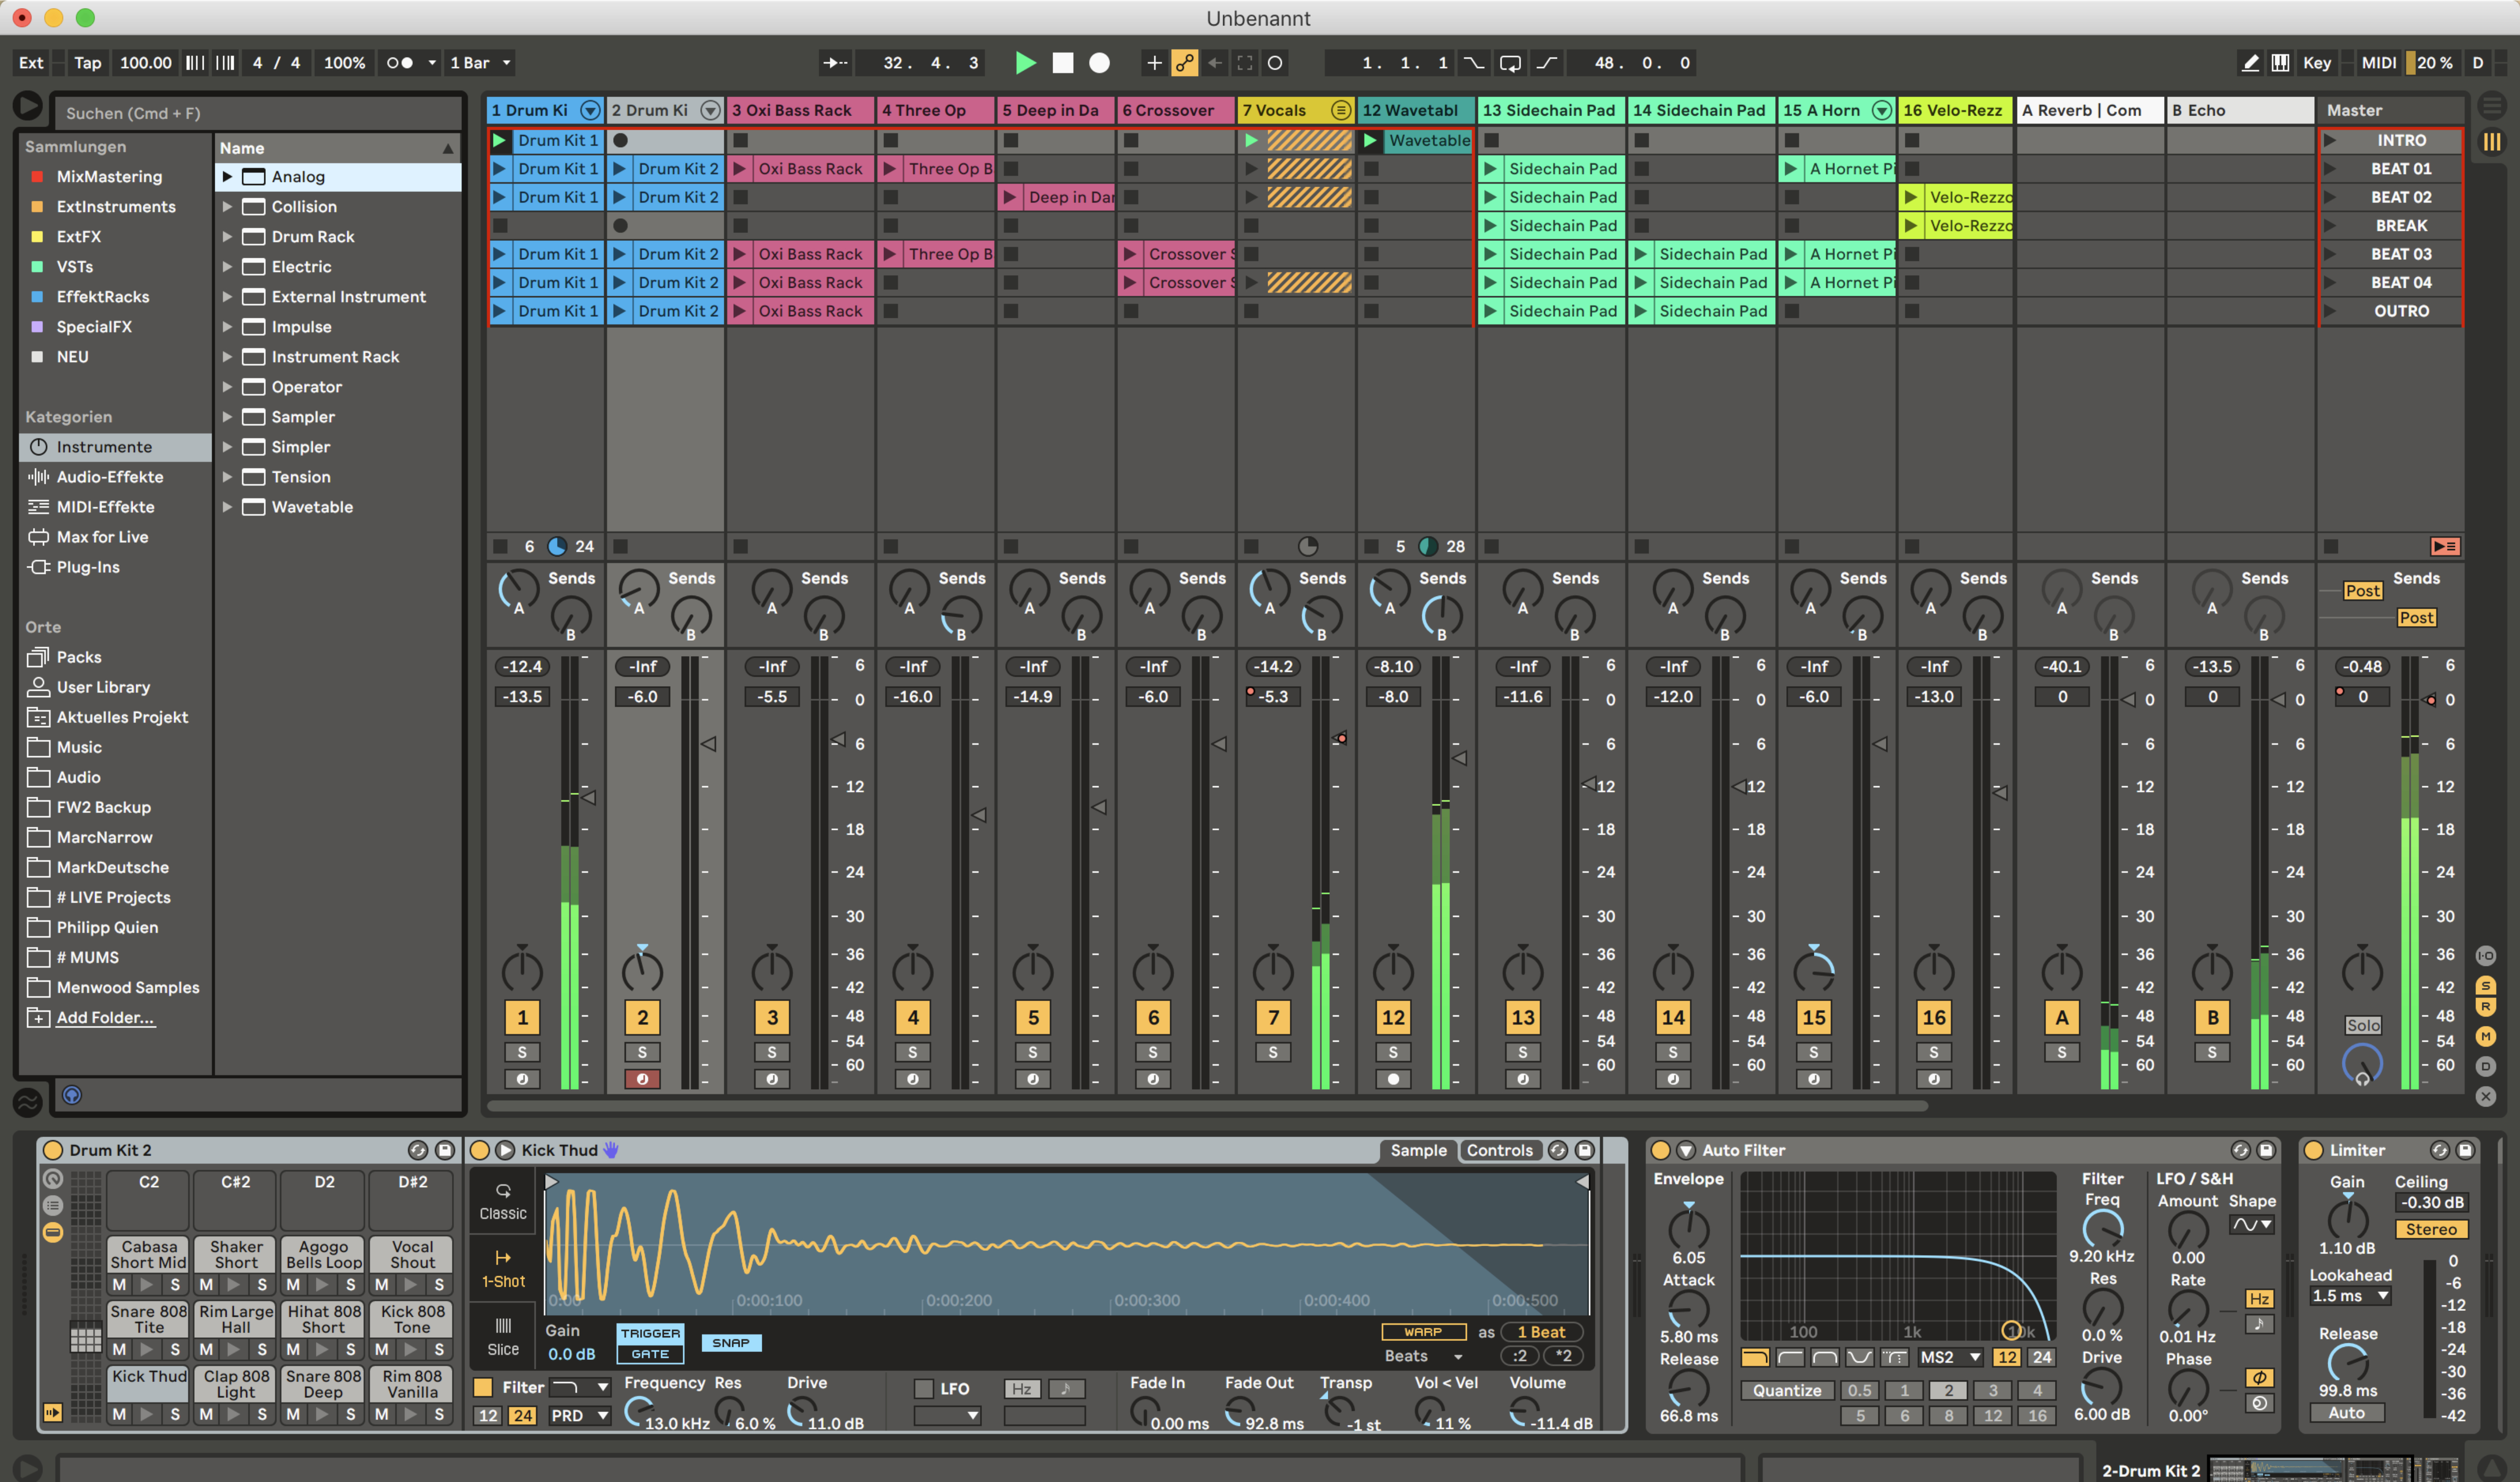
Task: Deactivate track 12 Wavetable activator
Action: point(1393,1017)
